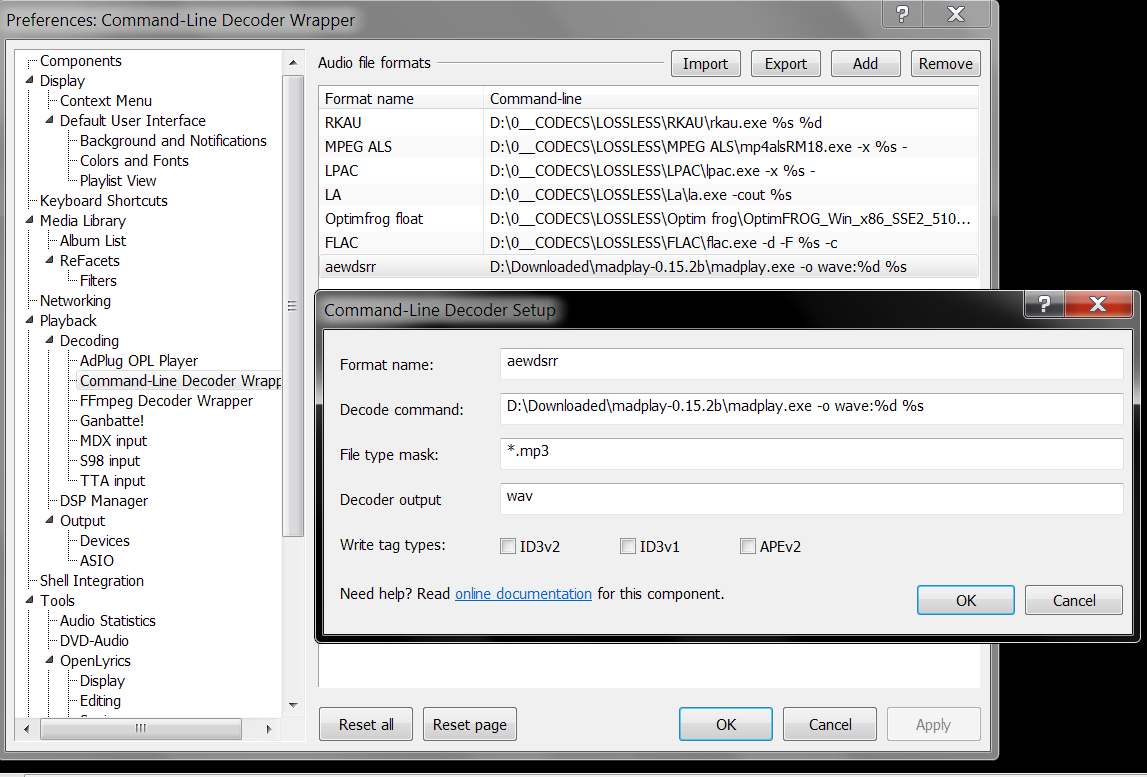The width and height of the screenshot is (1147, 777).
Task: Click the Command-line column header
Action: (731, 98)
